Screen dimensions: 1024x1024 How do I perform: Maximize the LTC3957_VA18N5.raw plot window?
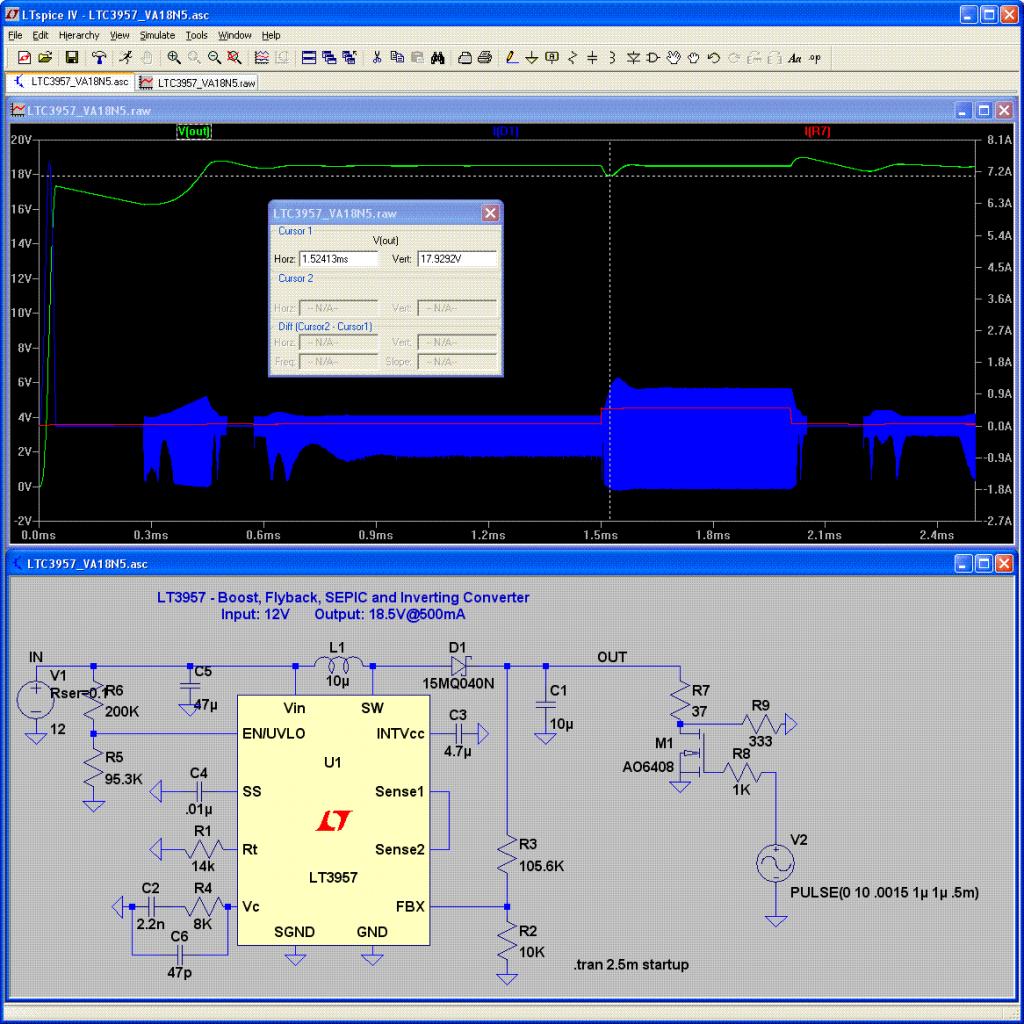984,110
